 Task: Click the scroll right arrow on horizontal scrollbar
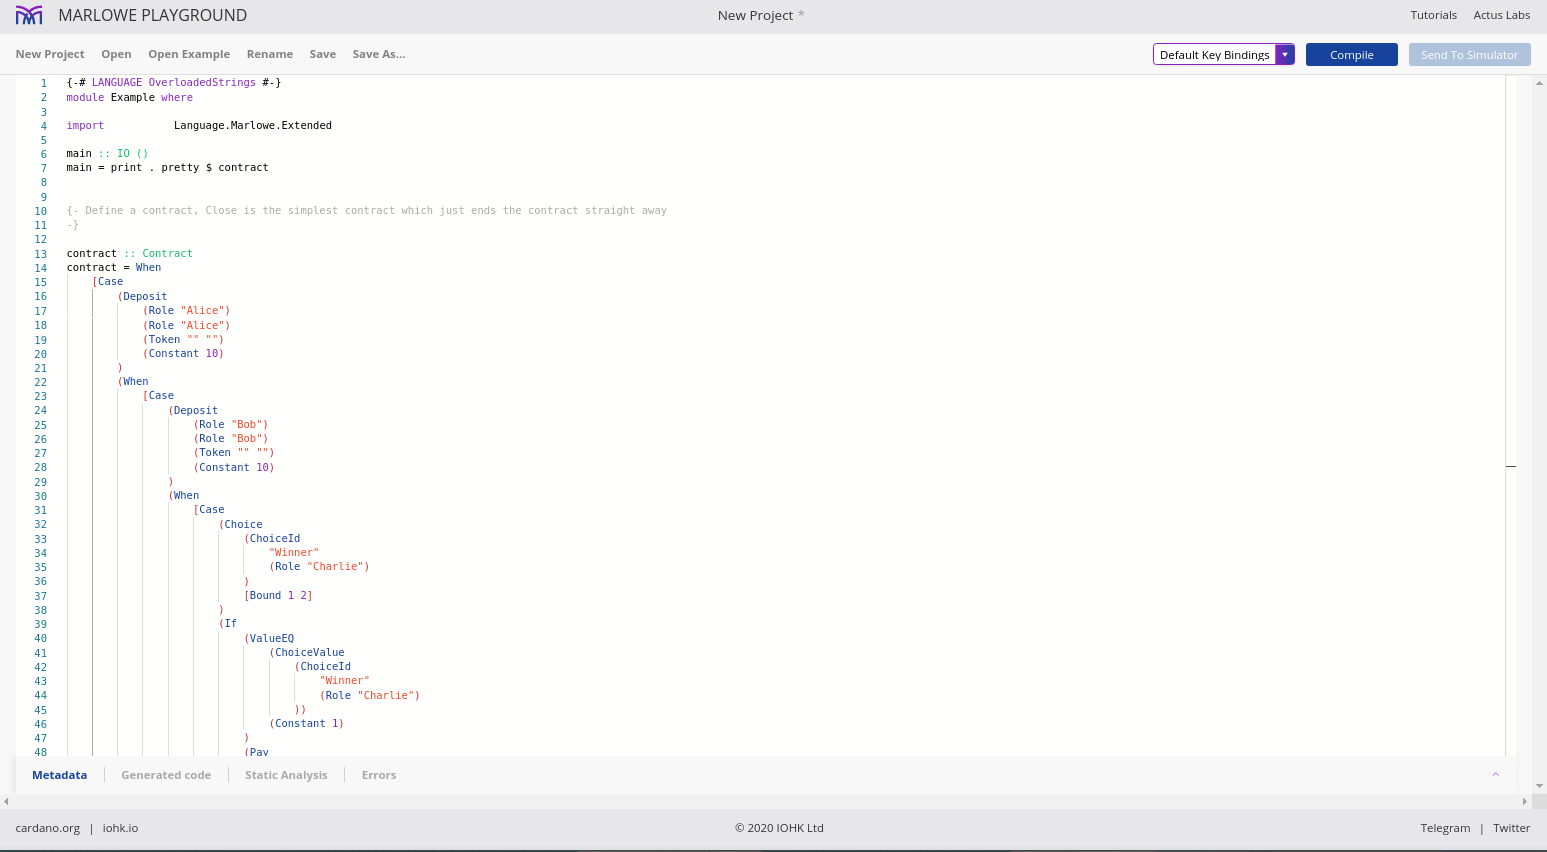click(1524, 801)
